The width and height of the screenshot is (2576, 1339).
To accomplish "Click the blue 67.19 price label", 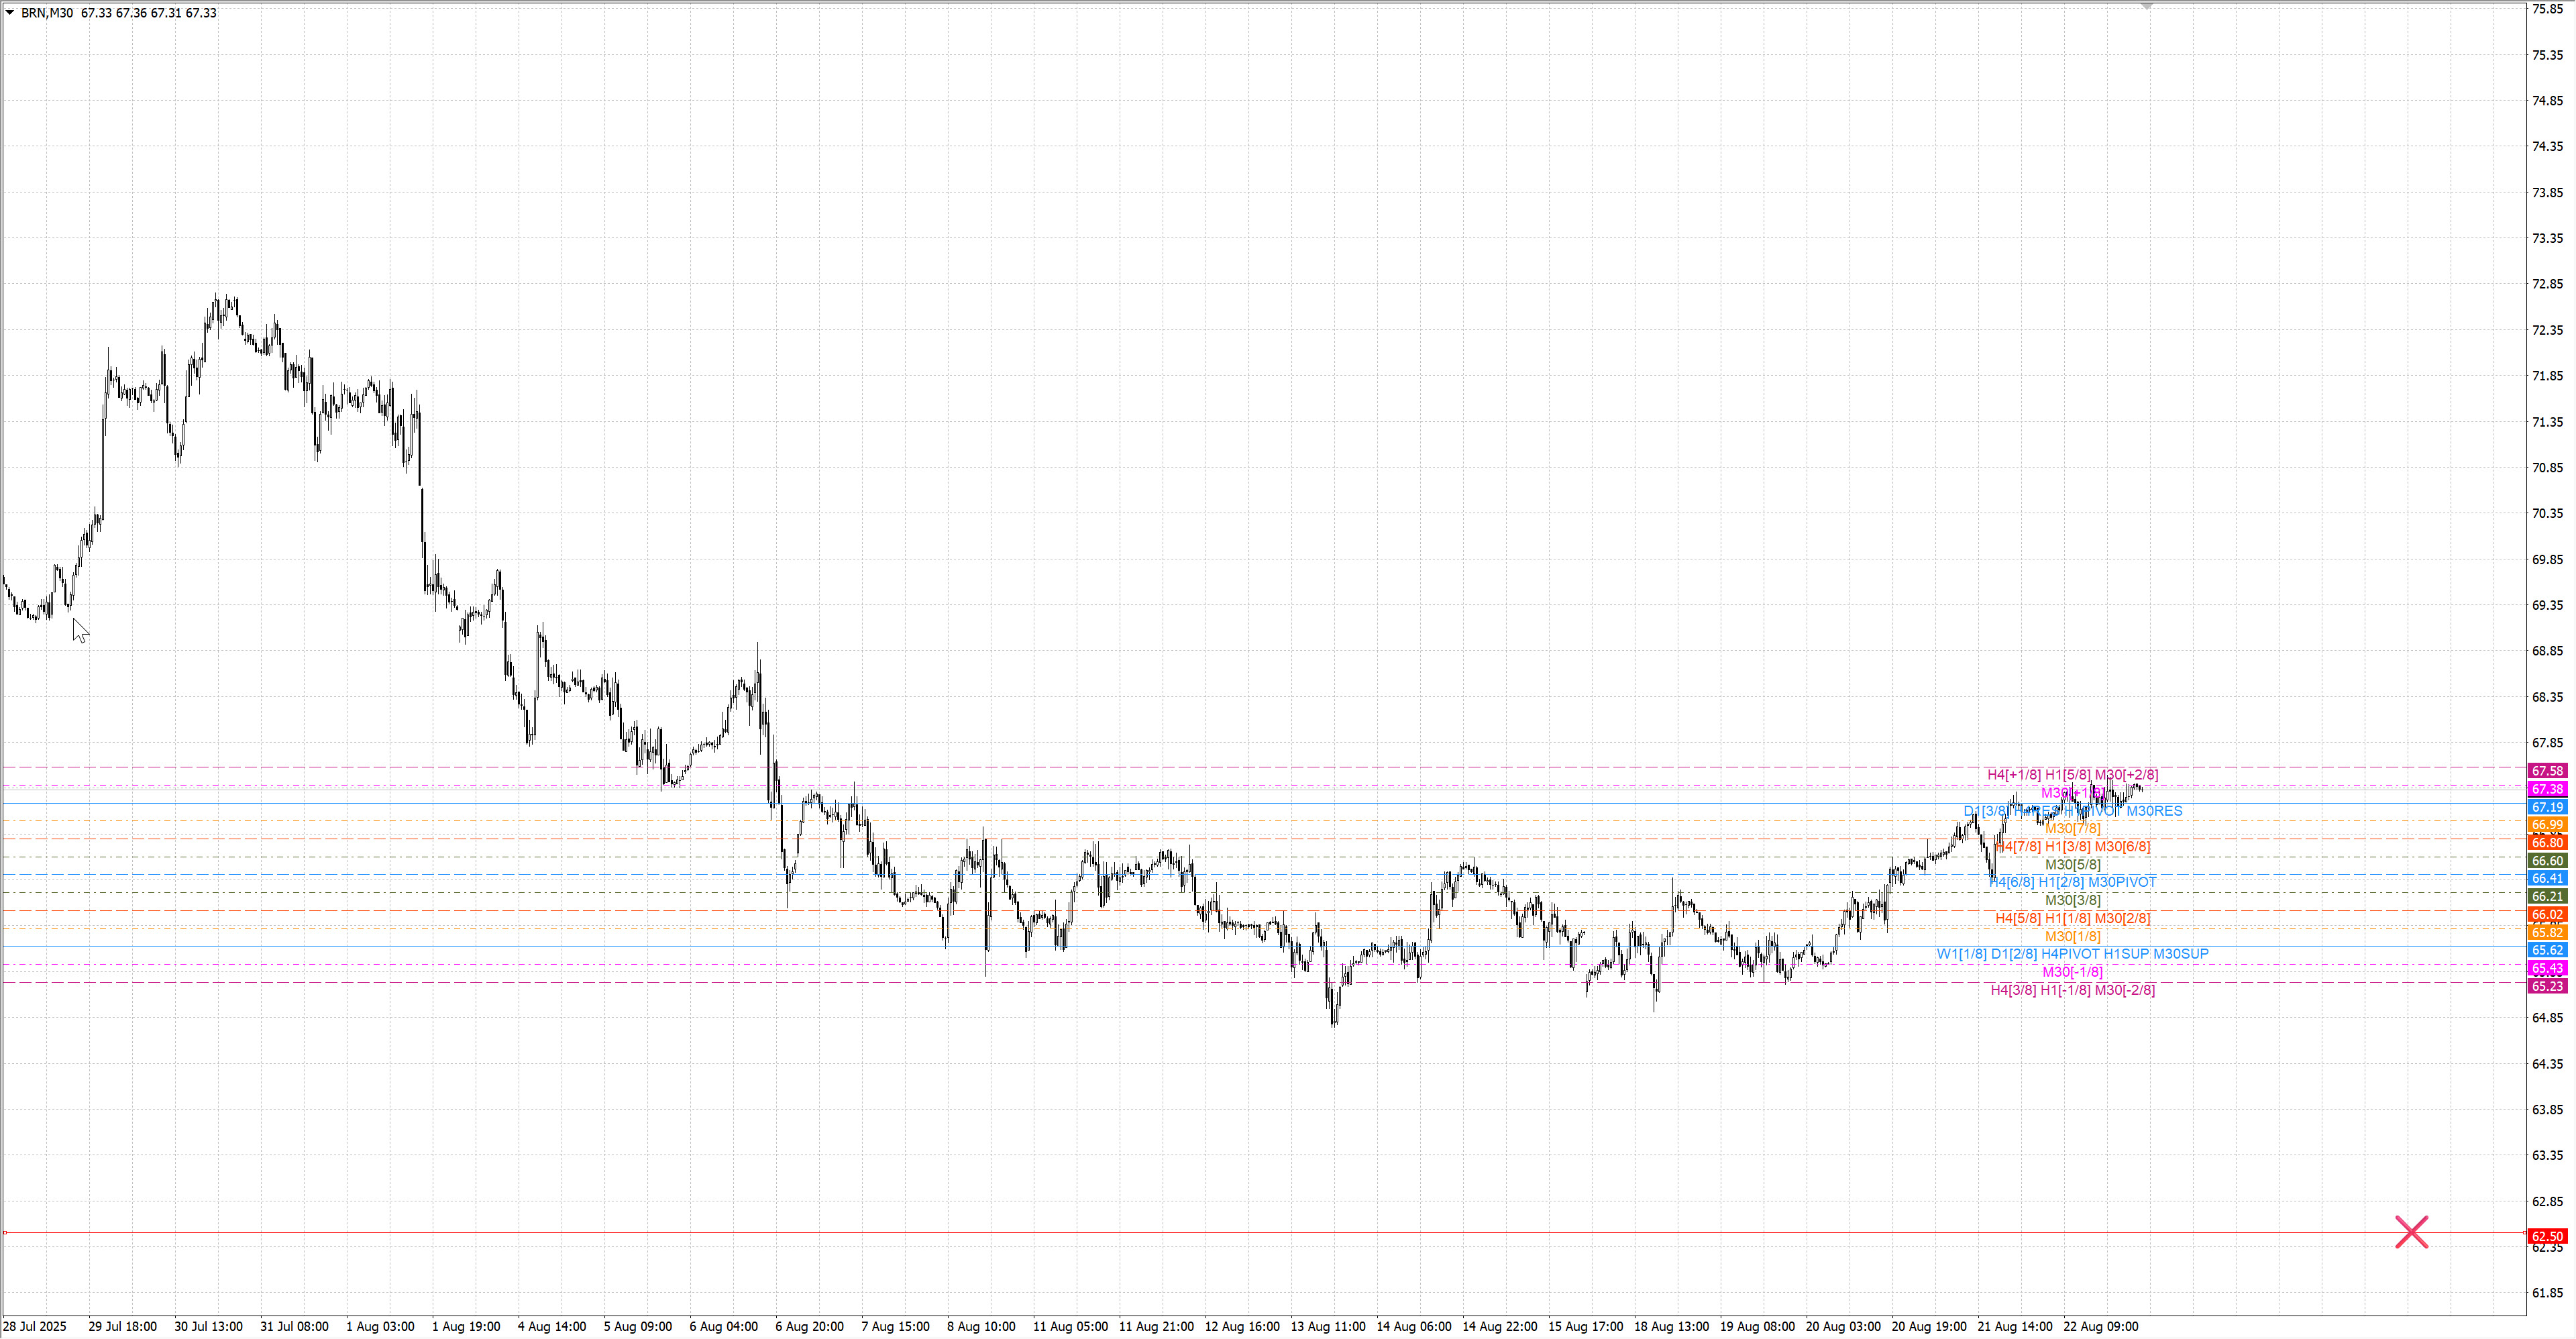I will pos(2547,807).
